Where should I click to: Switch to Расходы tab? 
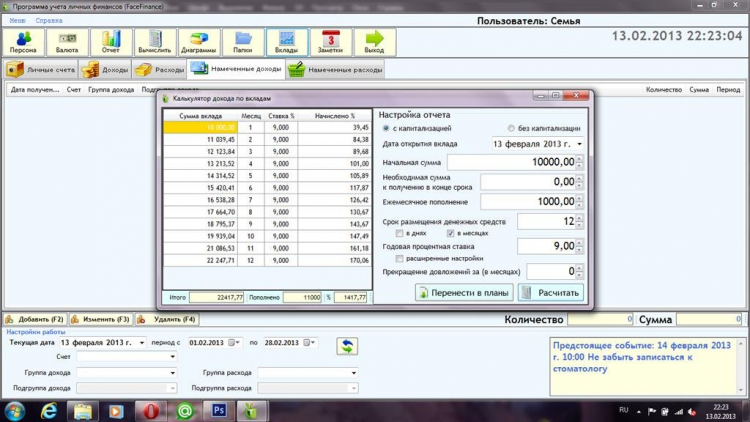click(159, 69)
